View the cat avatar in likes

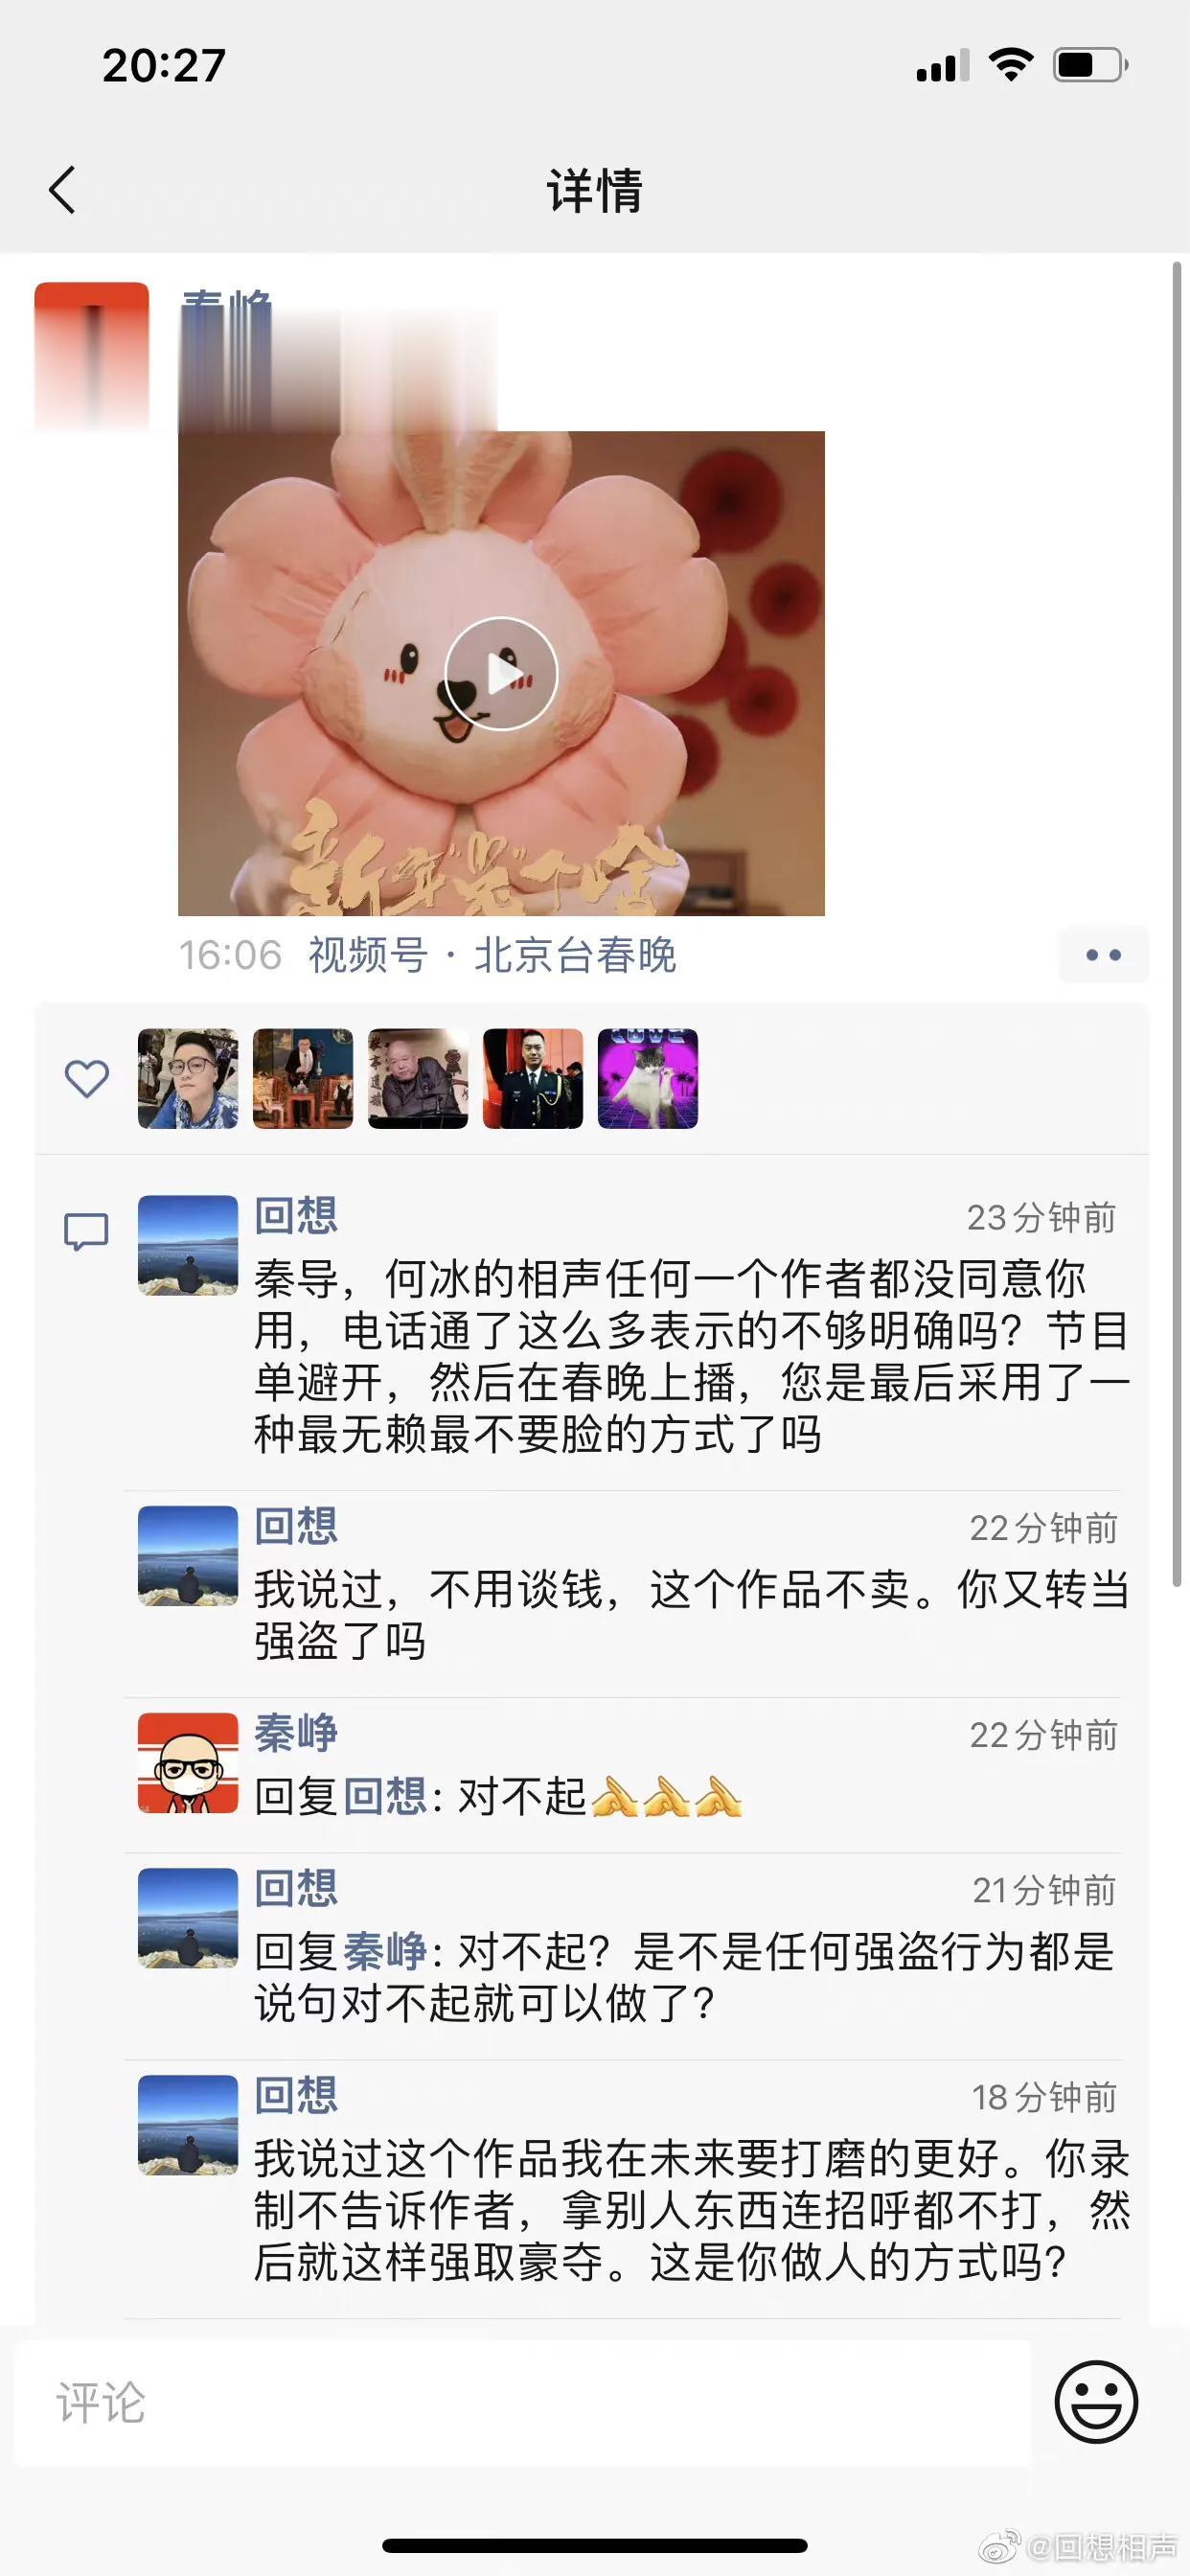tap(648, 1079)
